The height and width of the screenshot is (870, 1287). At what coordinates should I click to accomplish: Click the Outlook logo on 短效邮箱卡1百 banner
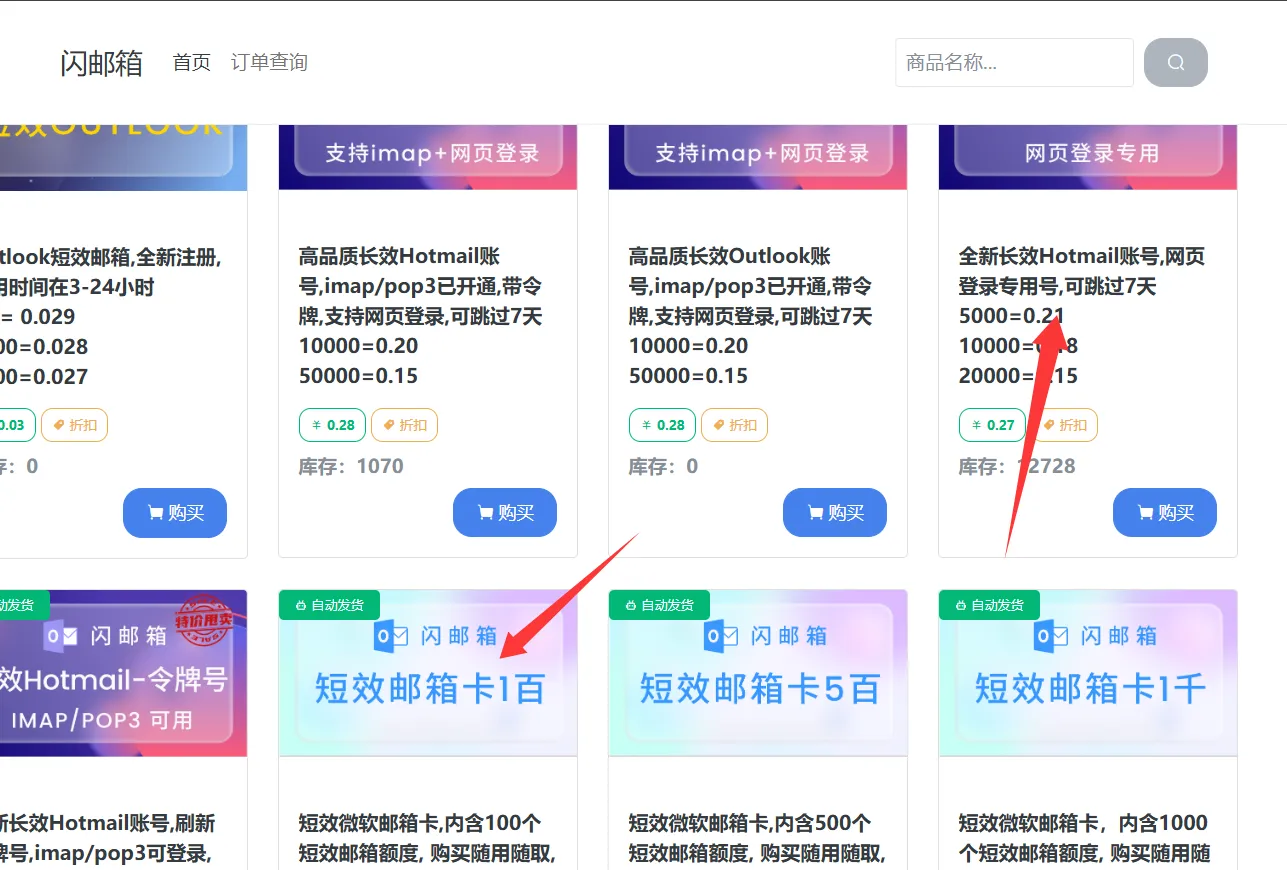click(391, 636)
